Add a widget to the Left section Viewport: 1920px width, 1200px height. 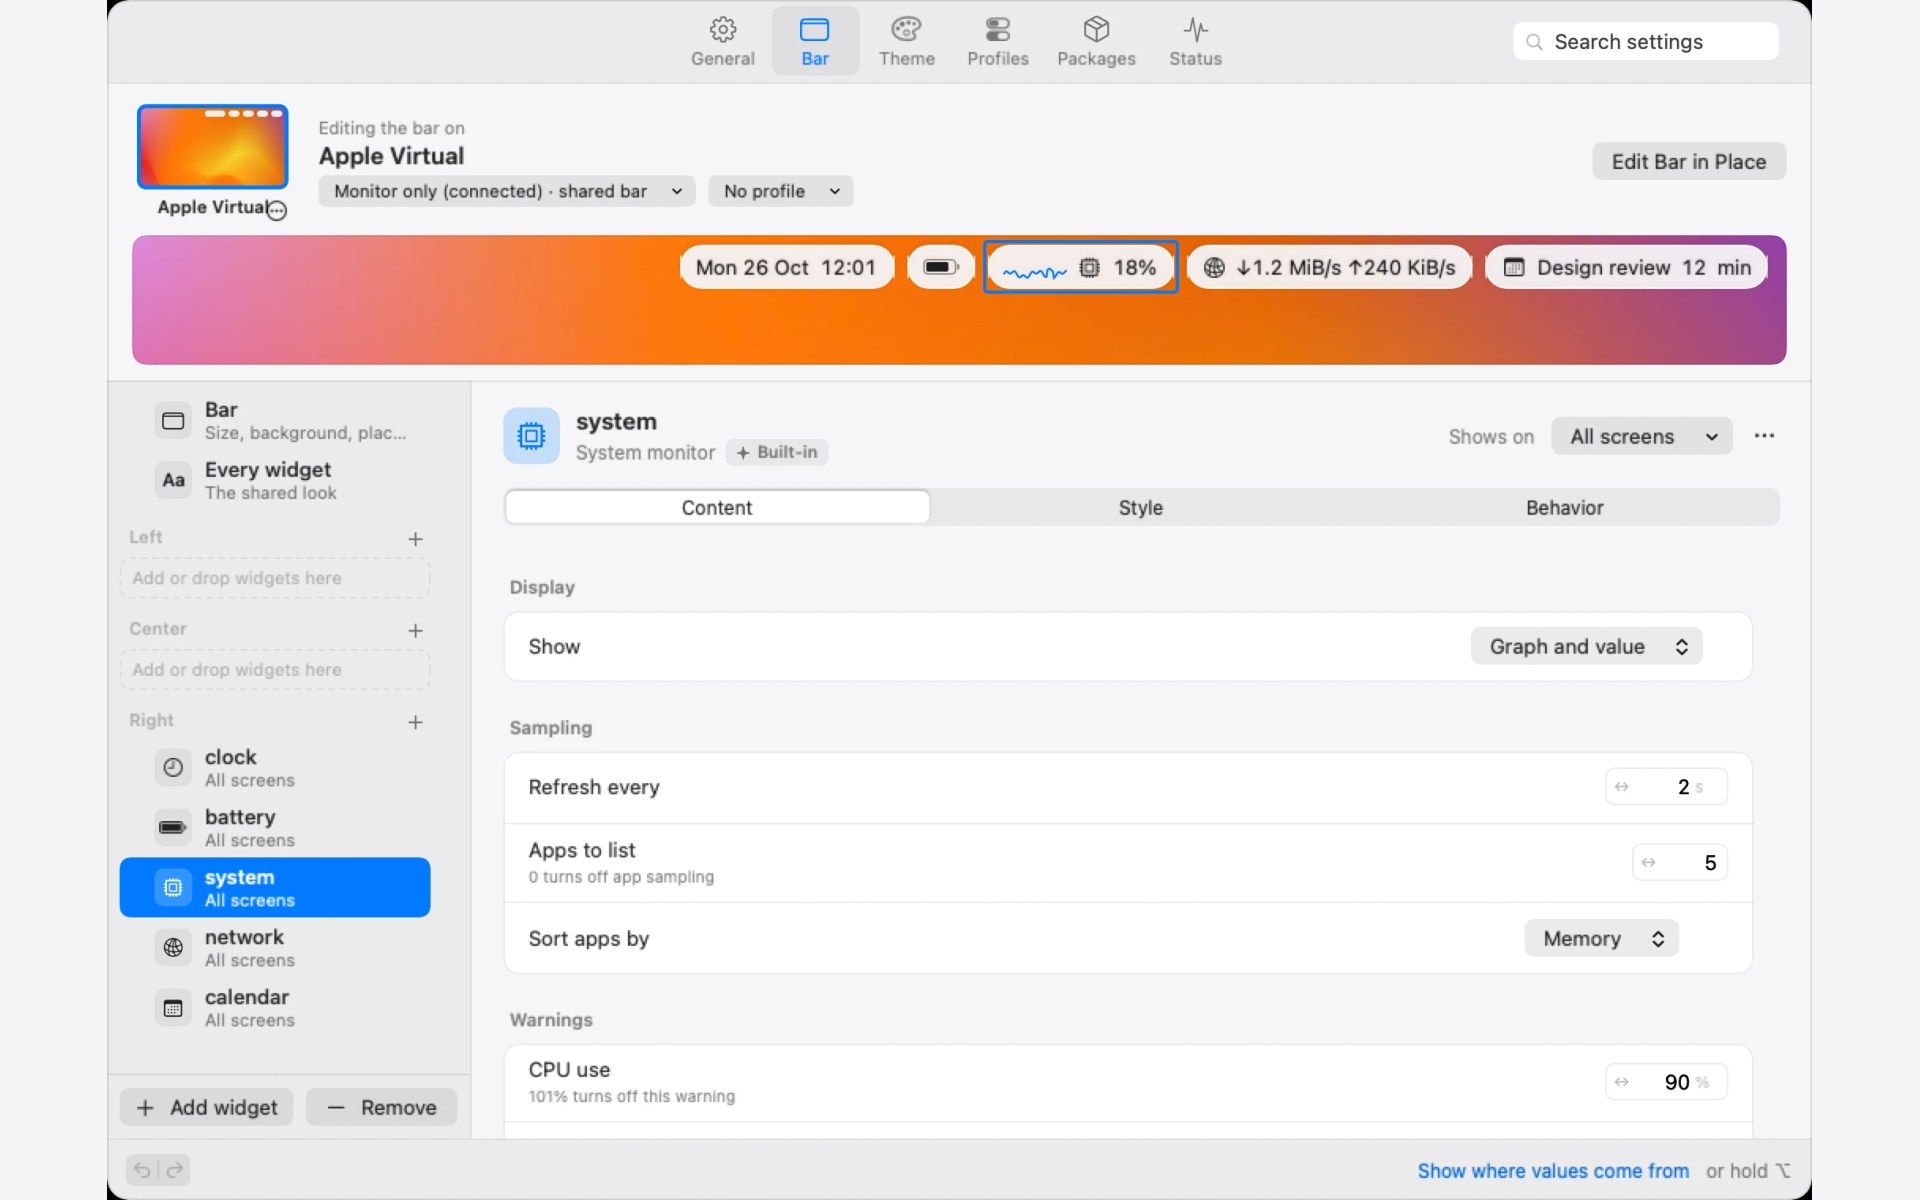[x=416, y=539]
